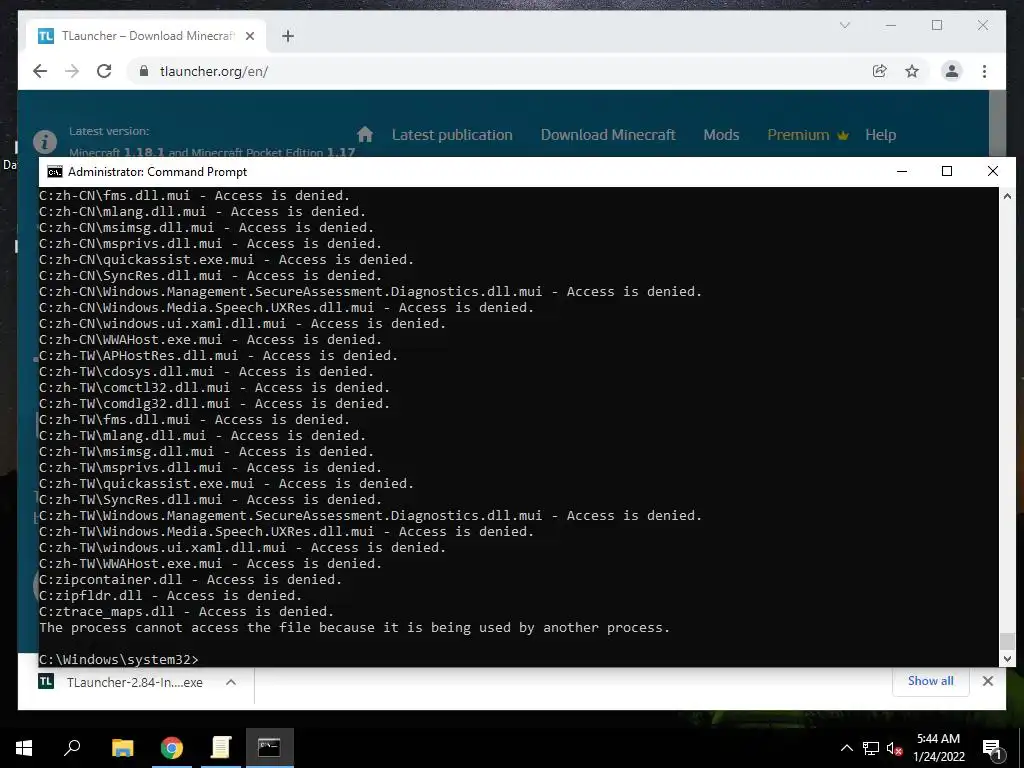Click C:zipcontainer.dll access denied line

pyautogui.click(x=191, y=580)
